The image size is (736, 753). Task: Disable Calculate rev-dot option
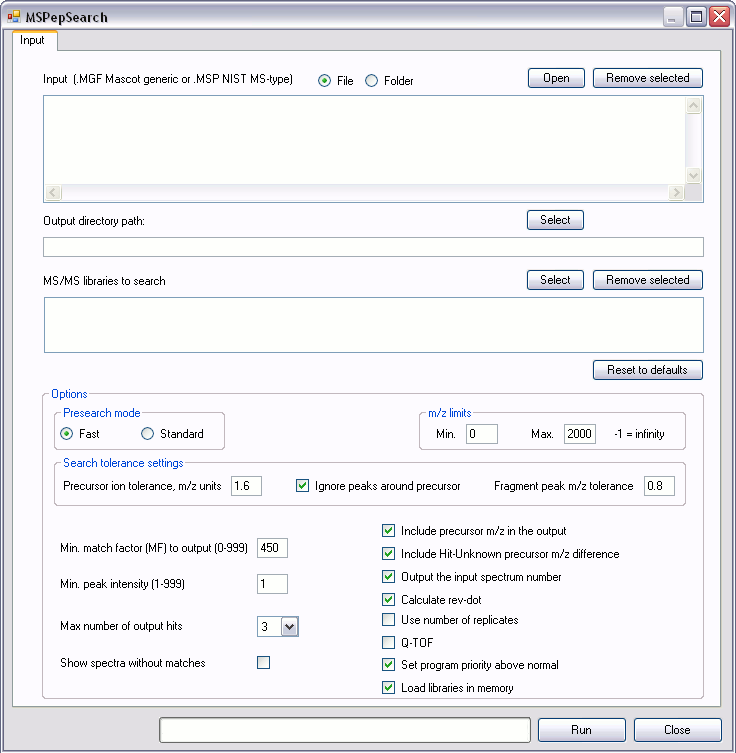[389, 599]
